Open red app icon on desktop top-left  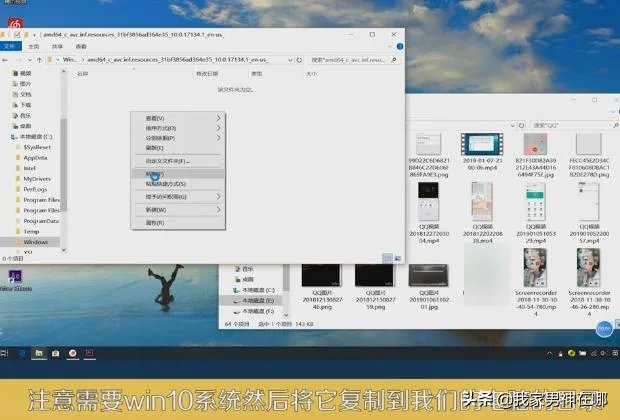15,23
